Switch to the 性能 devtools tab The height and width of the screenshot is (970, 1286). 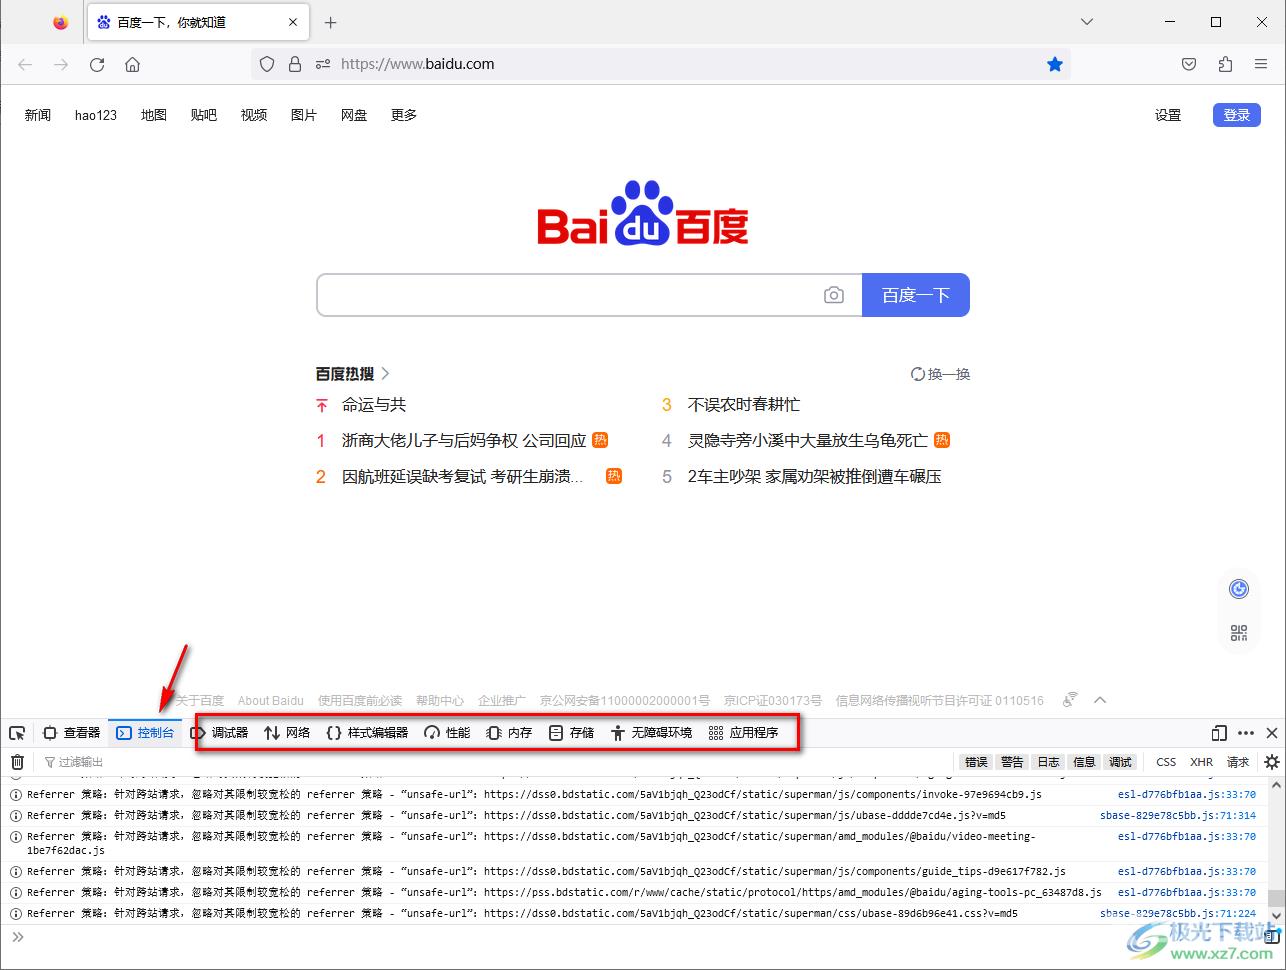click(447, 733)
